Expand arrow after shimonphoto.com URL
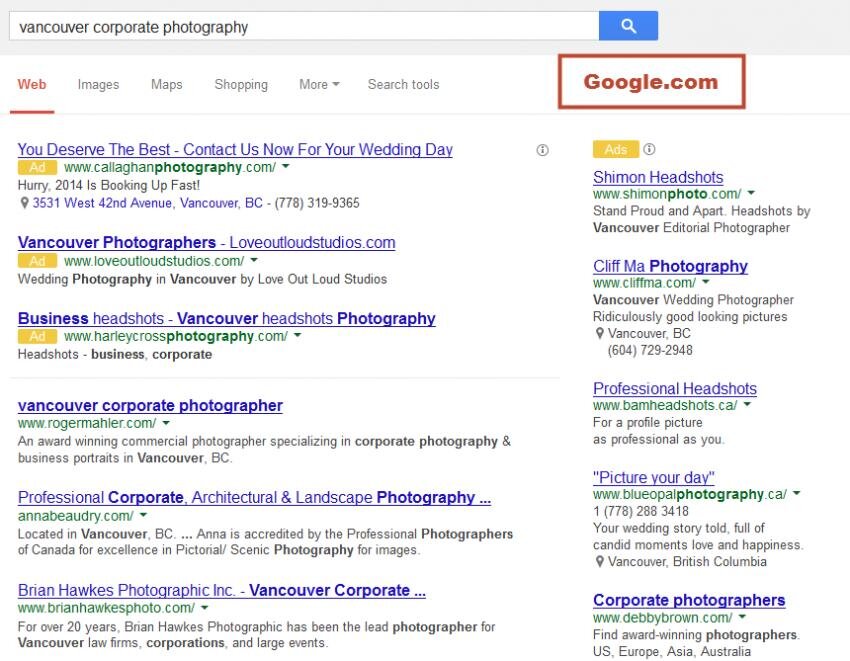This screenshot has height=661, width=850. (751, 192)
